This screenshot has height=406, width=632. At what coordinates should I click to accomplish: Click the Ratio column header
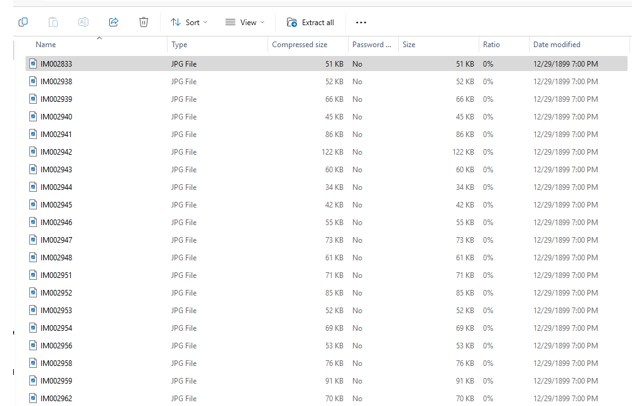click(491, 45)
